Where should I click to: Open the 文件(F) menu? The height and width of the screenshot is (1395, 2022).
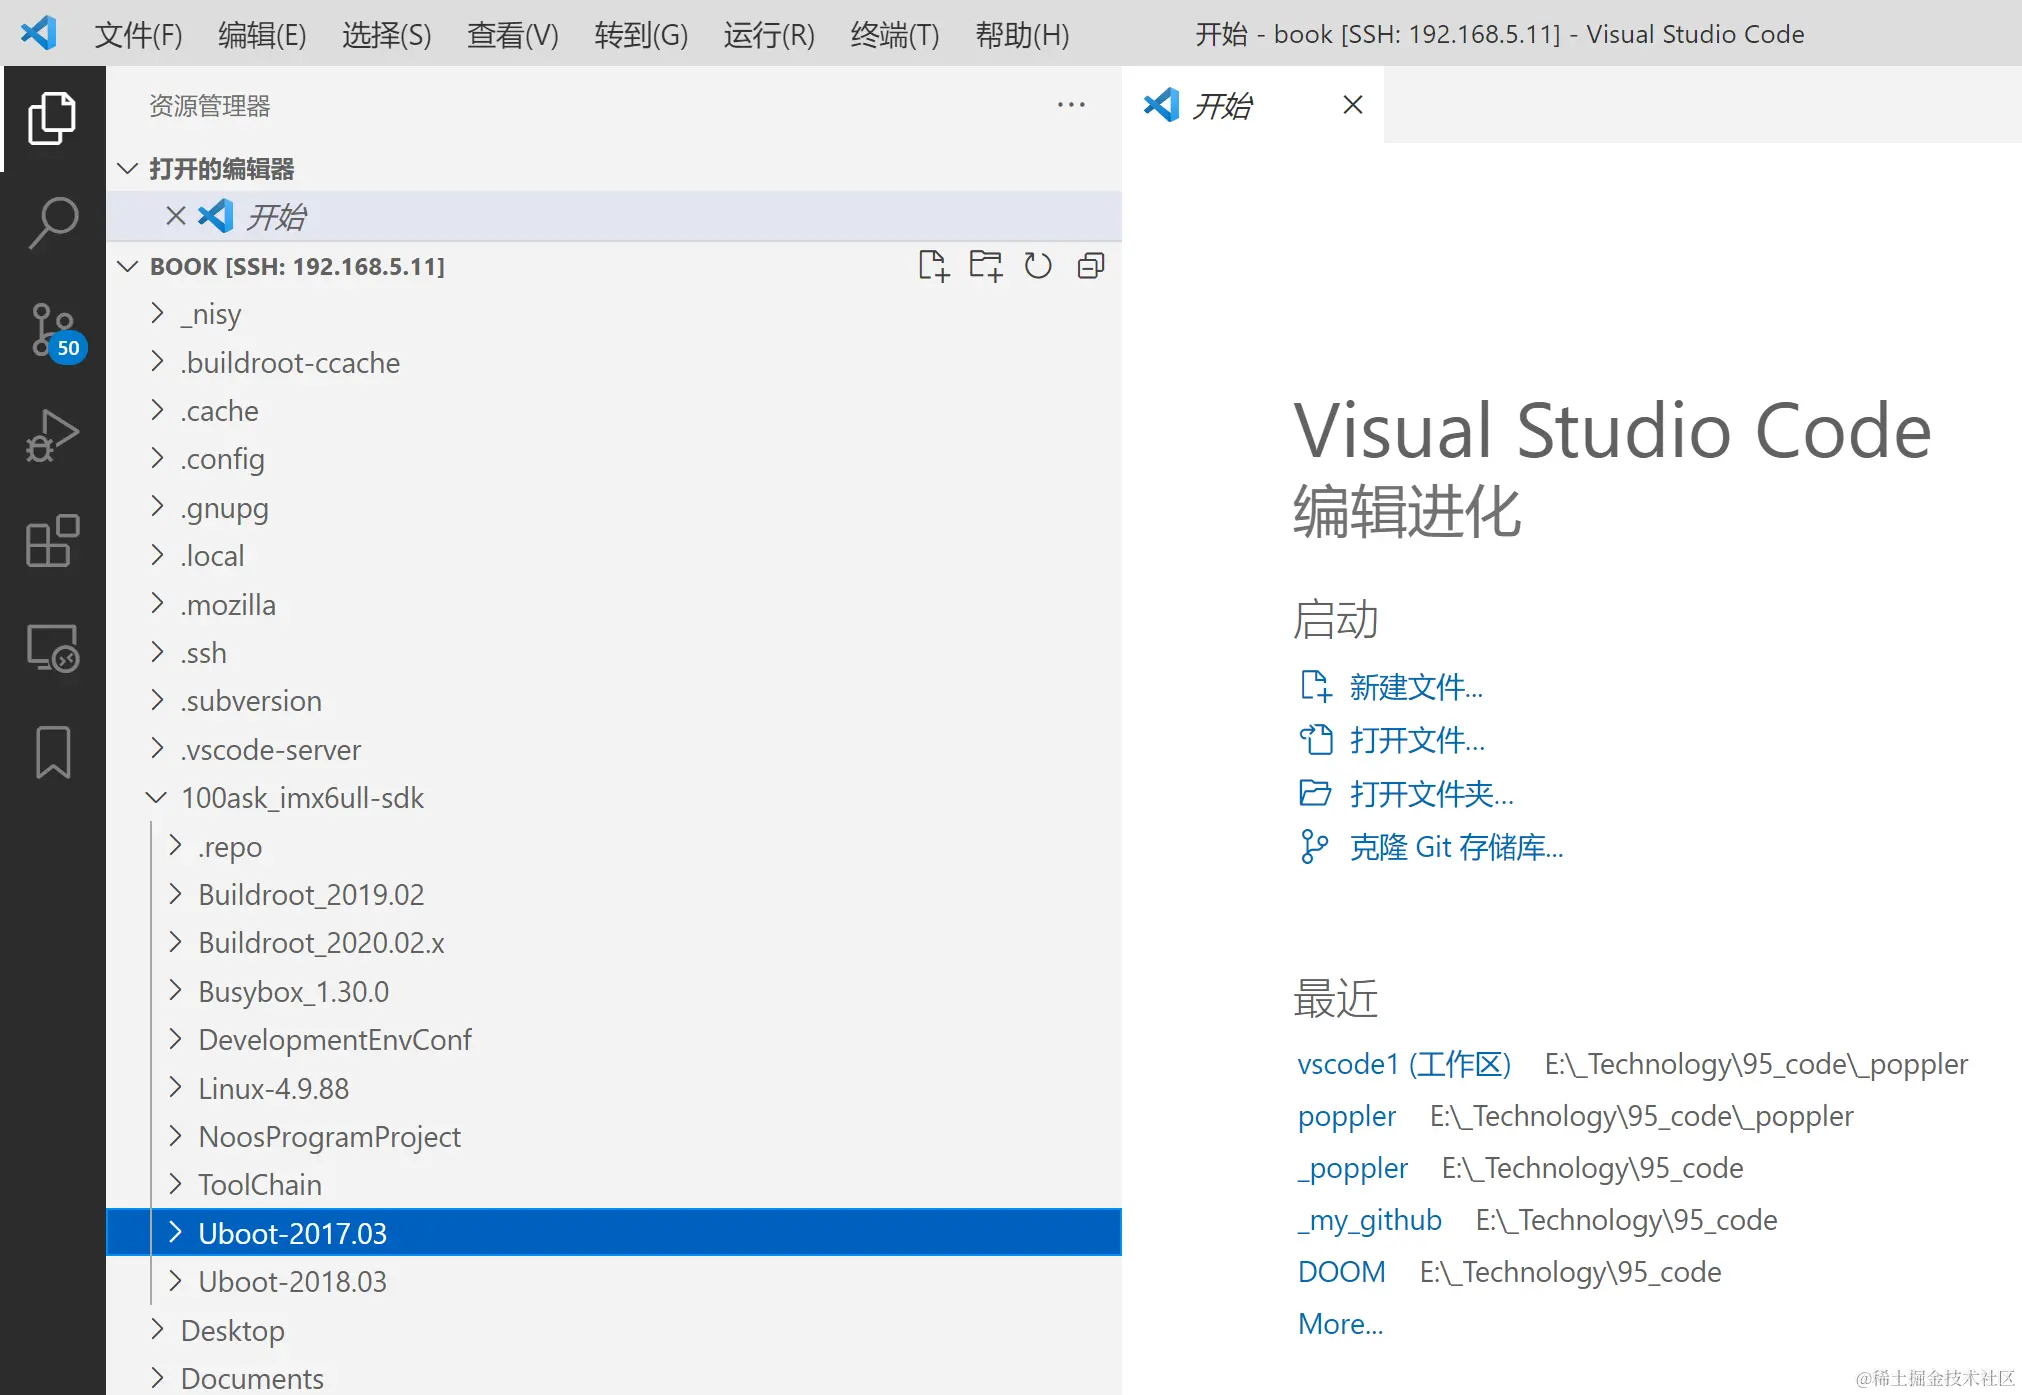tap(138, 35)
